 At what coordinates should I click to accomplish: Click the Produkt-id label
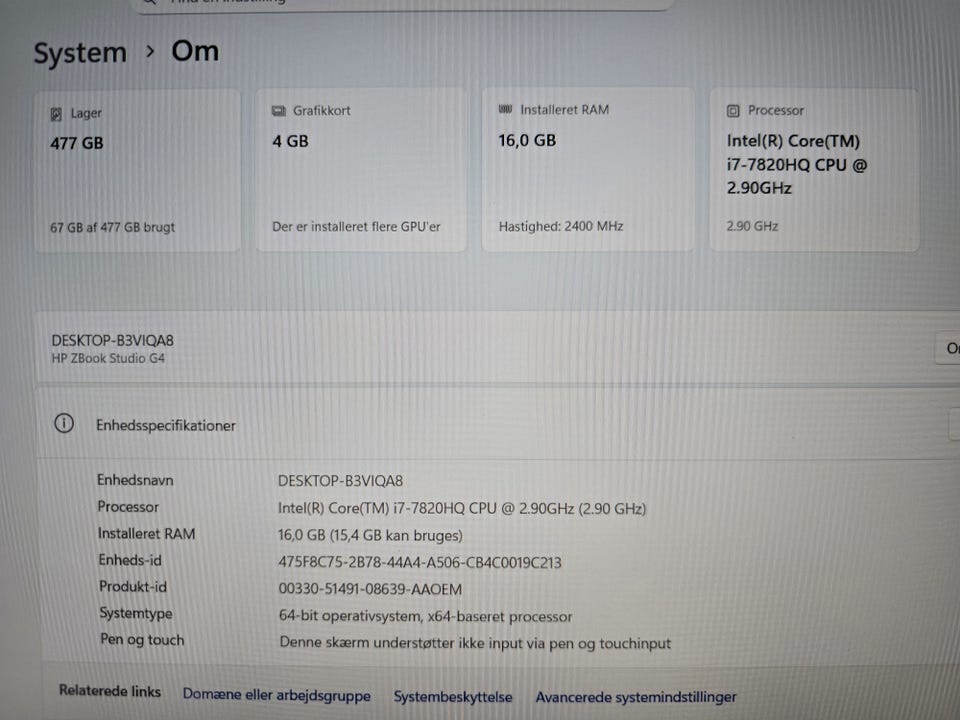point(133,587)
